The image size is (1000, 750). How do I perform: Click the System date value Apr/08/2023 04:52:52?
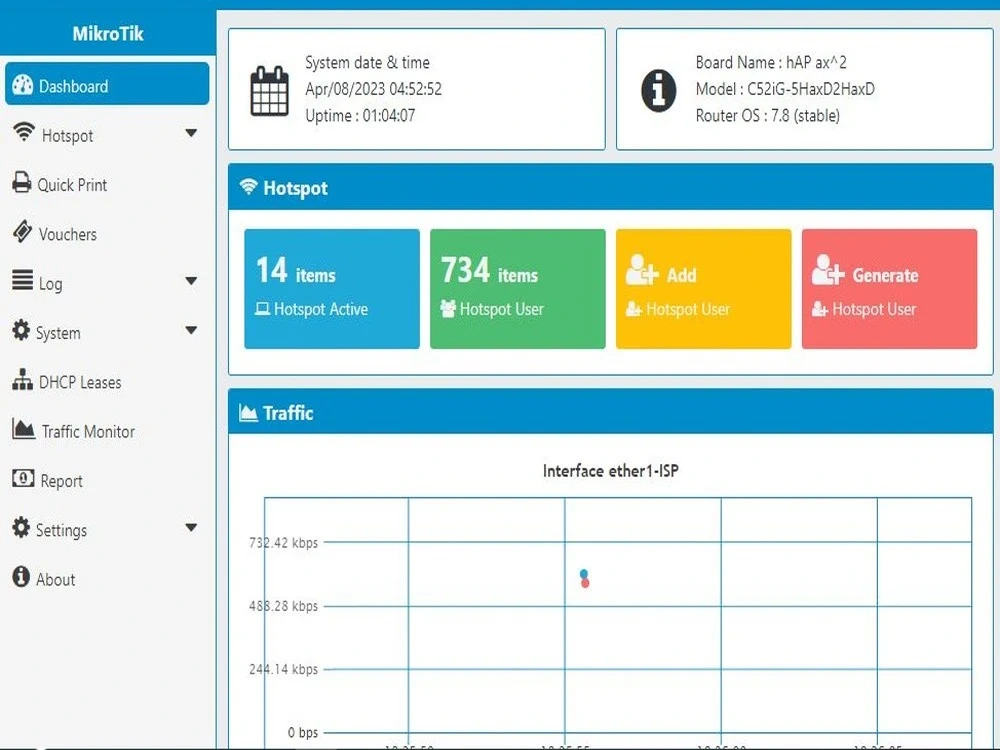click(373, 89)
